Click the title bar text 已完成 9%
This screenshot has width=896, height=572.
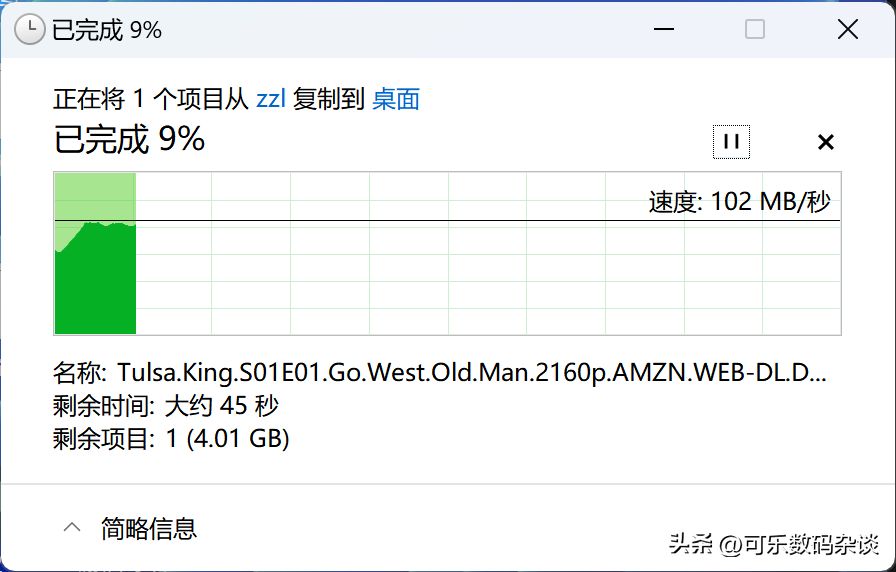coord(107,30)
